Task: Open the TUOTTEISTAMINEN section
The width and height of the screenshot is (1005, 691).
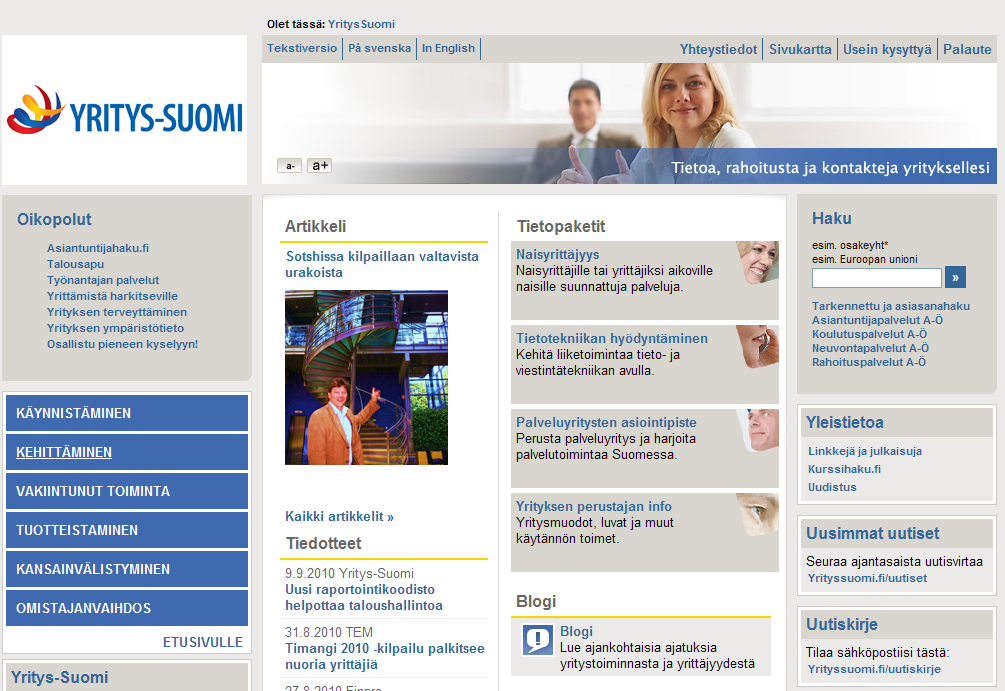Action: coord(127,530)
